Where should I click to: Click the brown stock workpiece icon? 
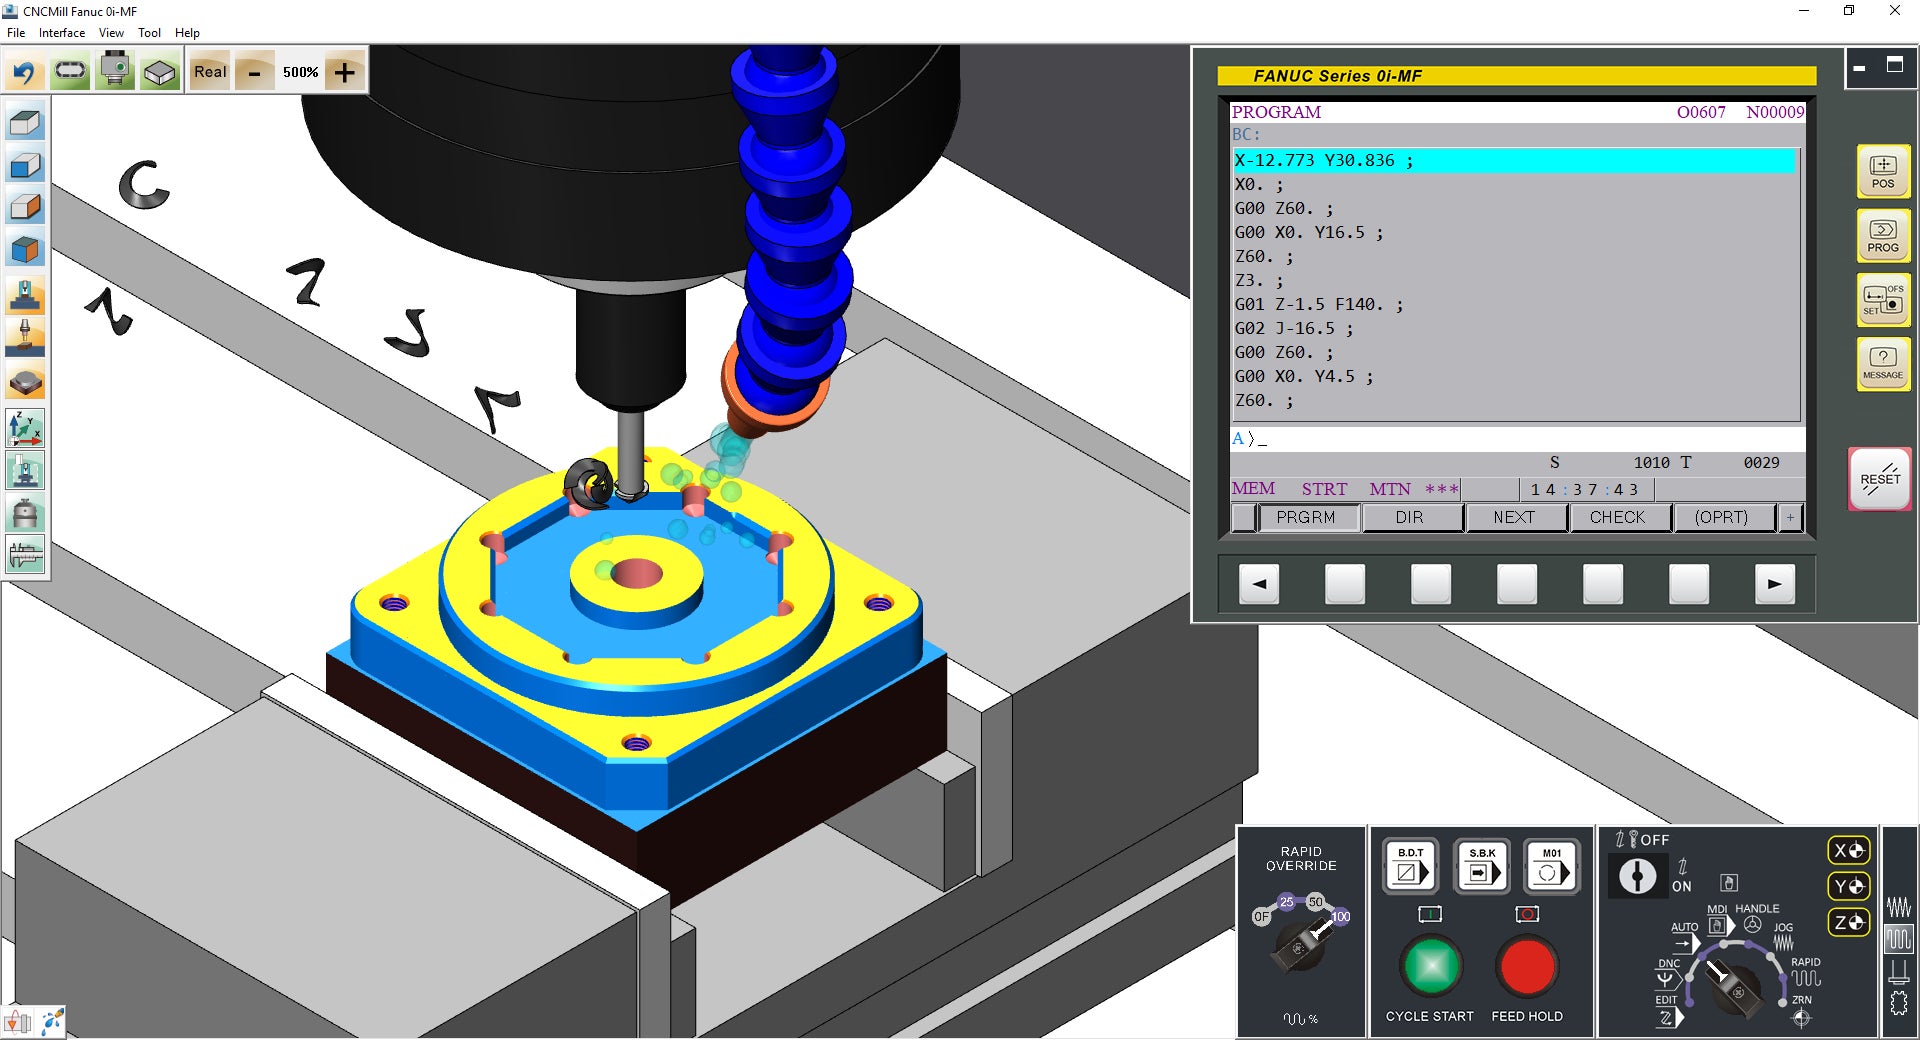[25, 381]
